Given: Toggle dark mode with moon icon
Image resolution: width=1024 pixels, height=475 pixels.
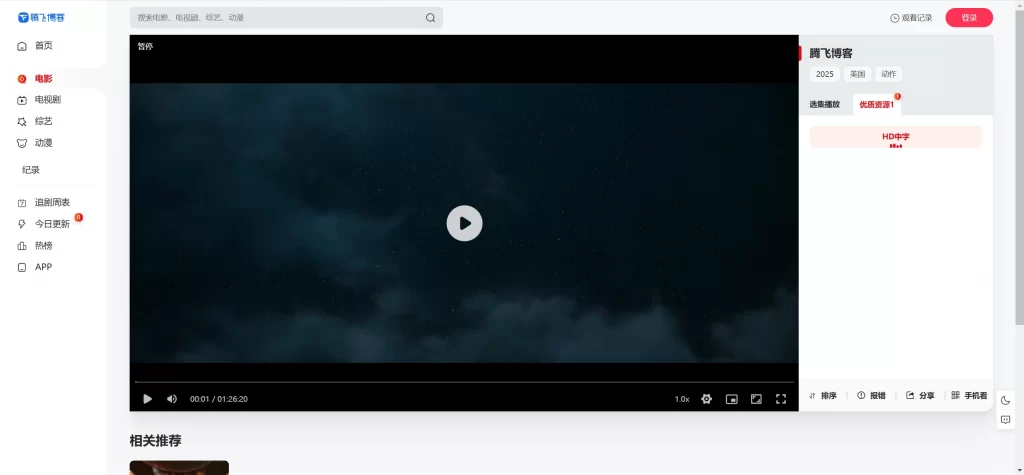Looking at the screenshot, I should pyautogui.click(x=1005, y=401).
